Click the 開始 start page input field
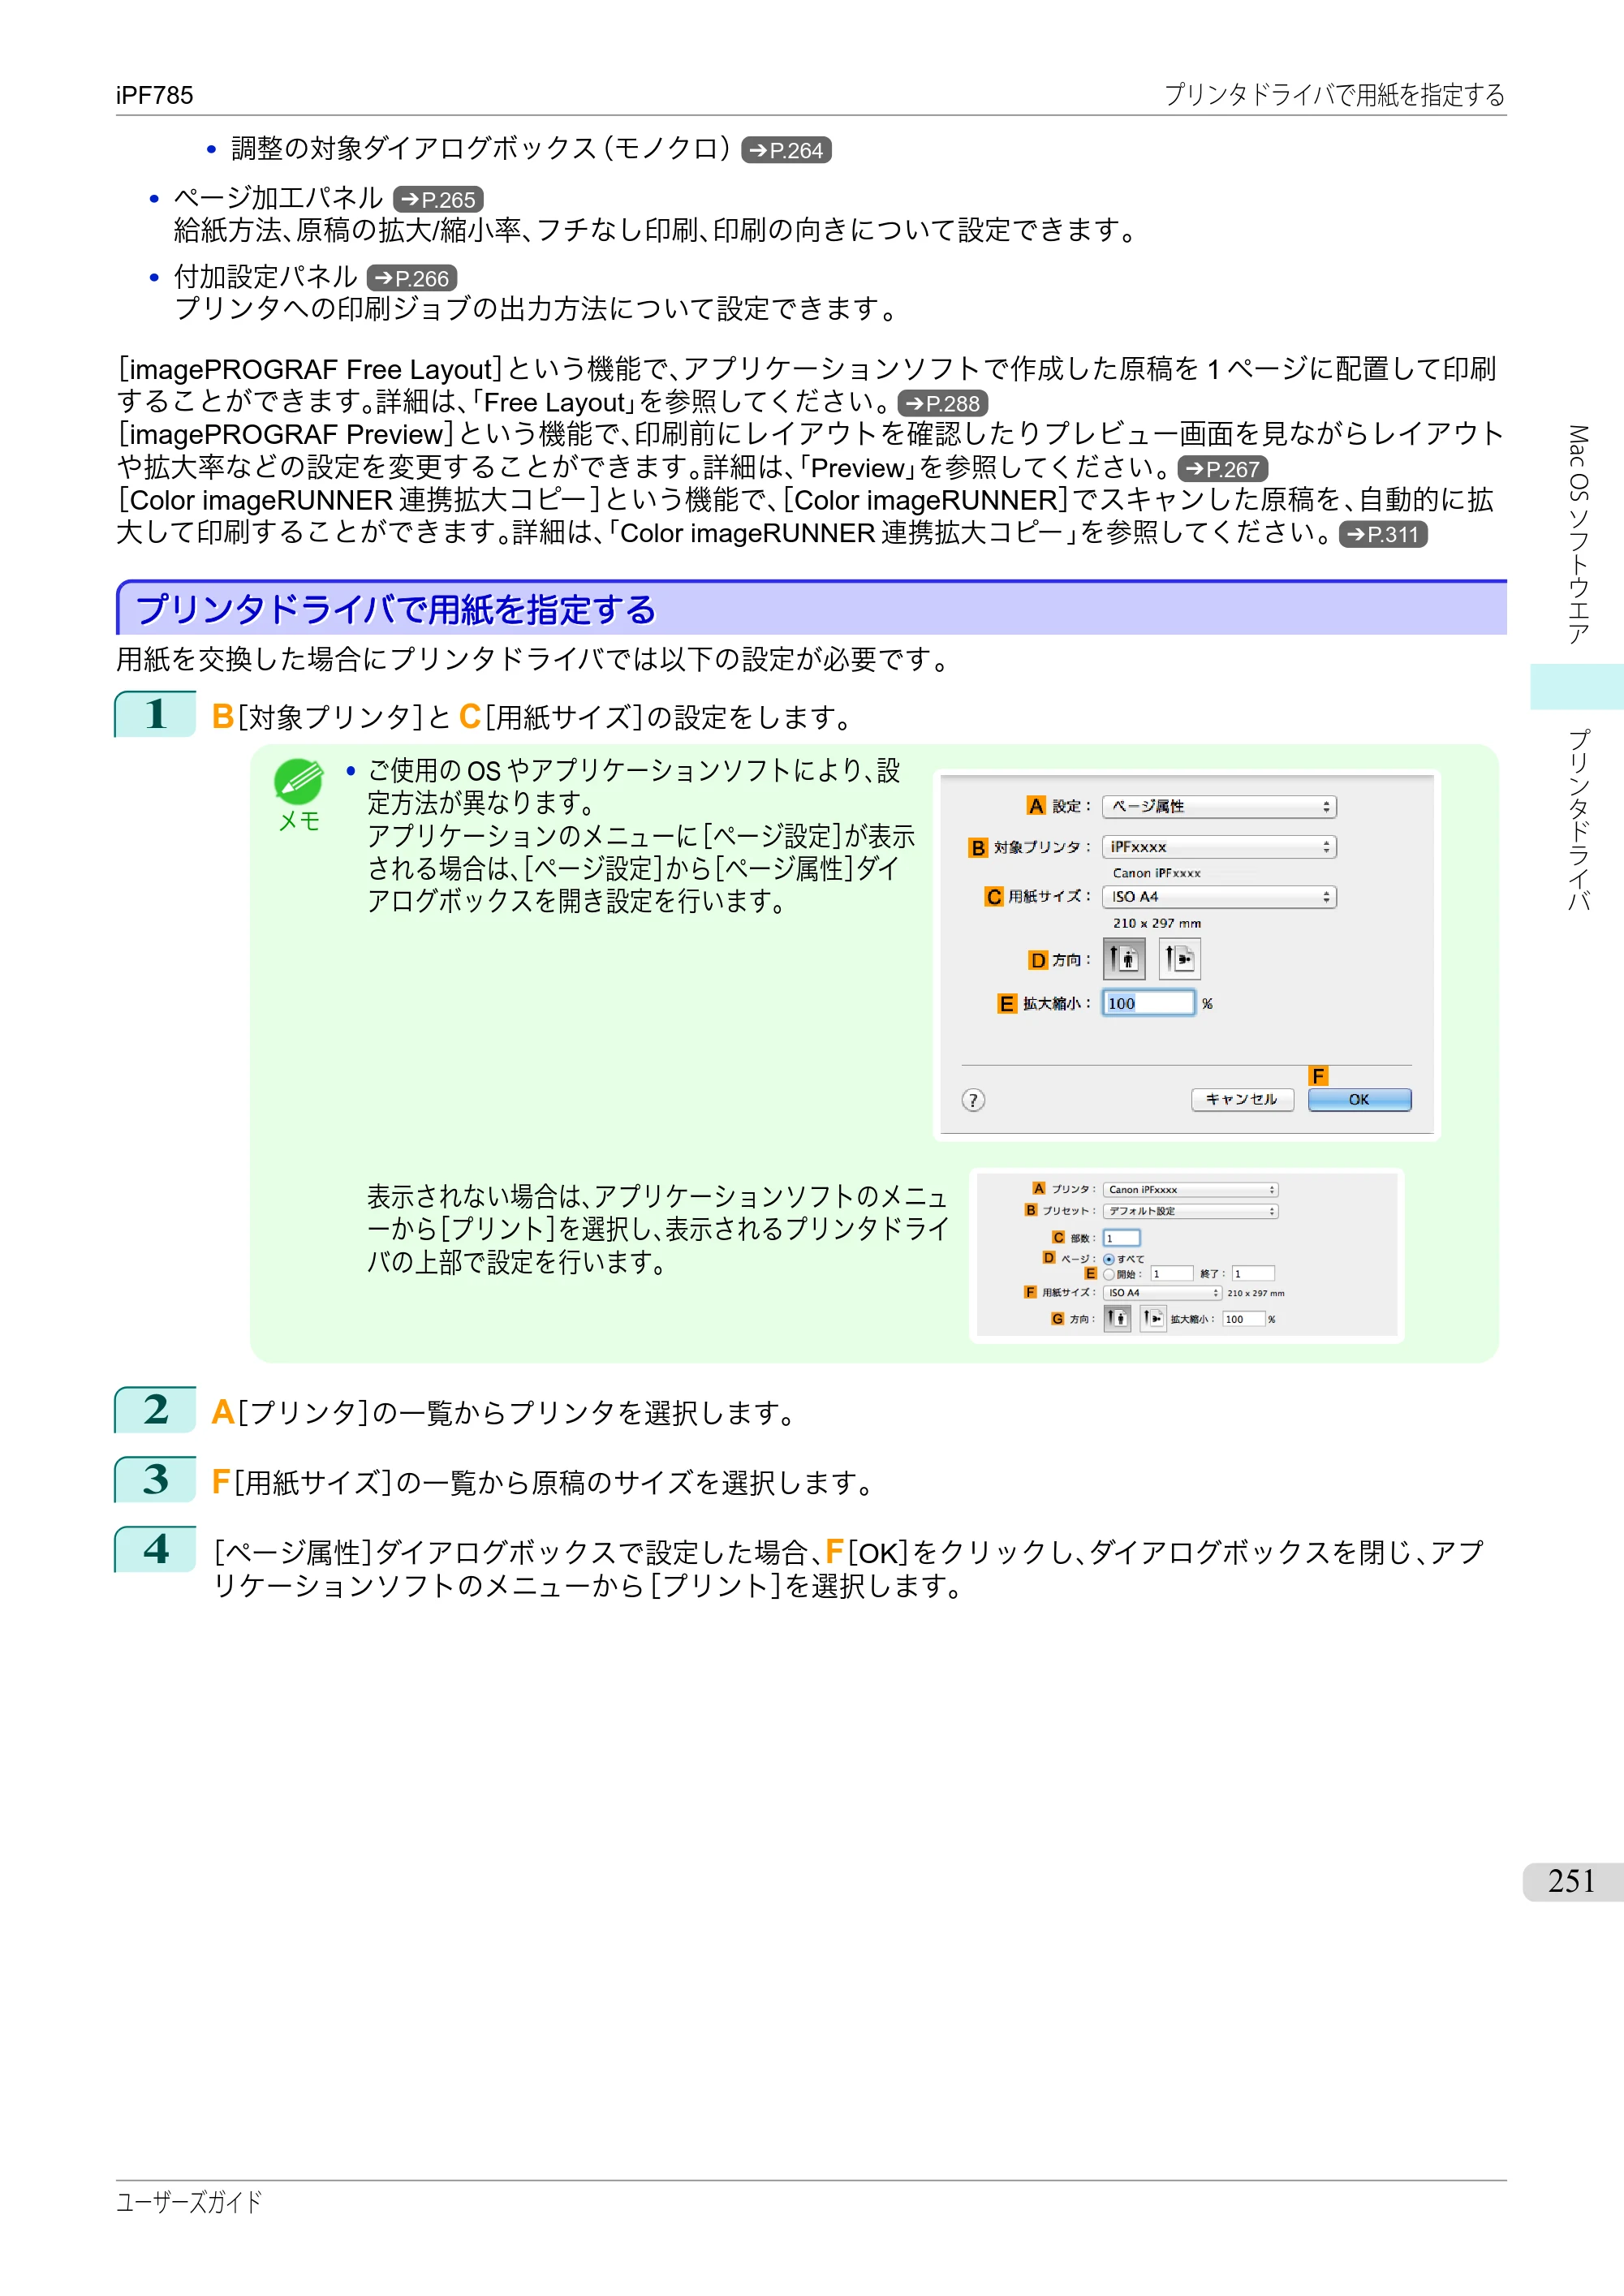This screenshot has height=2296, width=1624. [1172, 1273]
